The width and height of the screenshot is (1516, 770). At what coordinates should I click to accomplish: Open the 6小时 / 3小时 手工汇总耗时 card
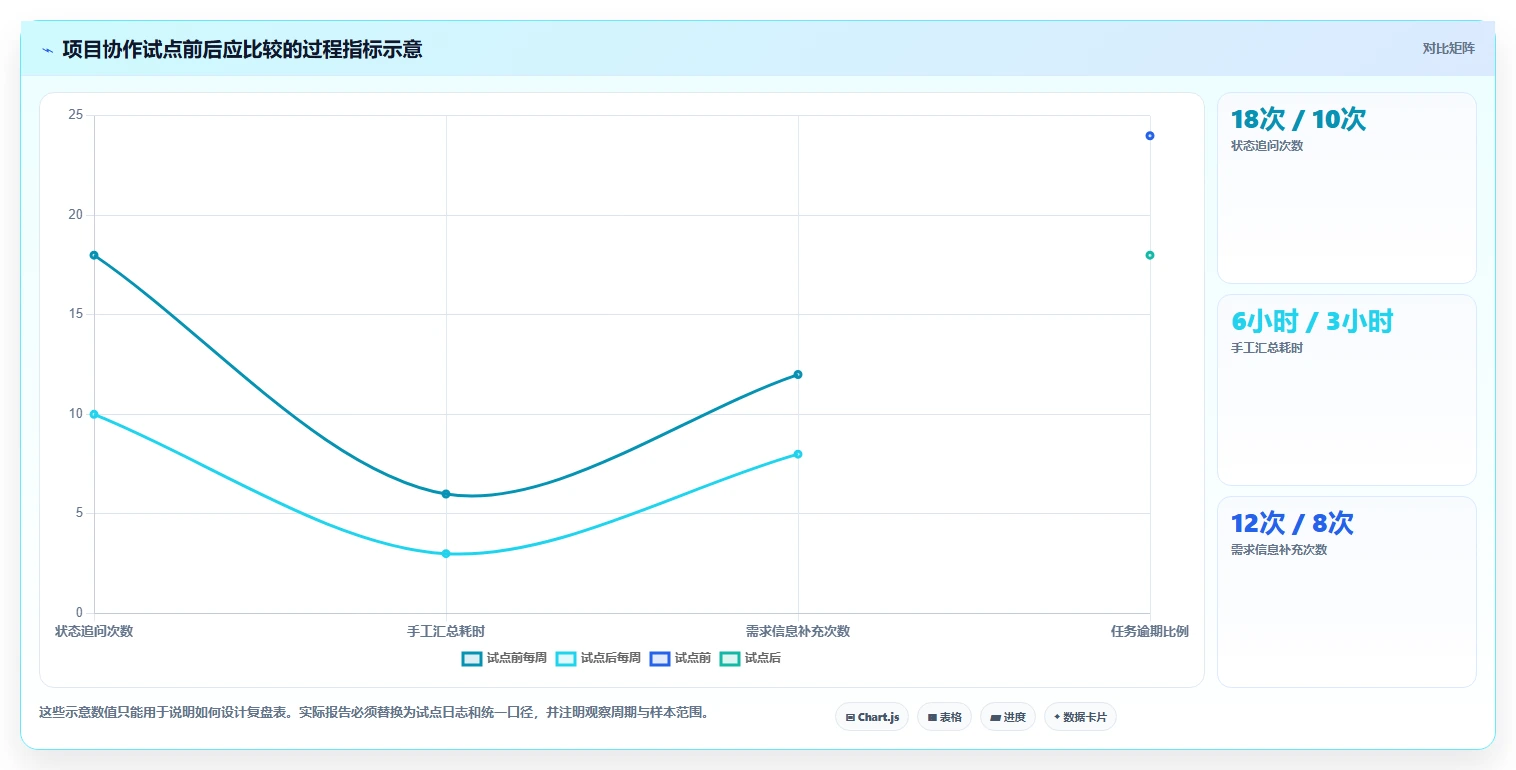(1346, 390)
